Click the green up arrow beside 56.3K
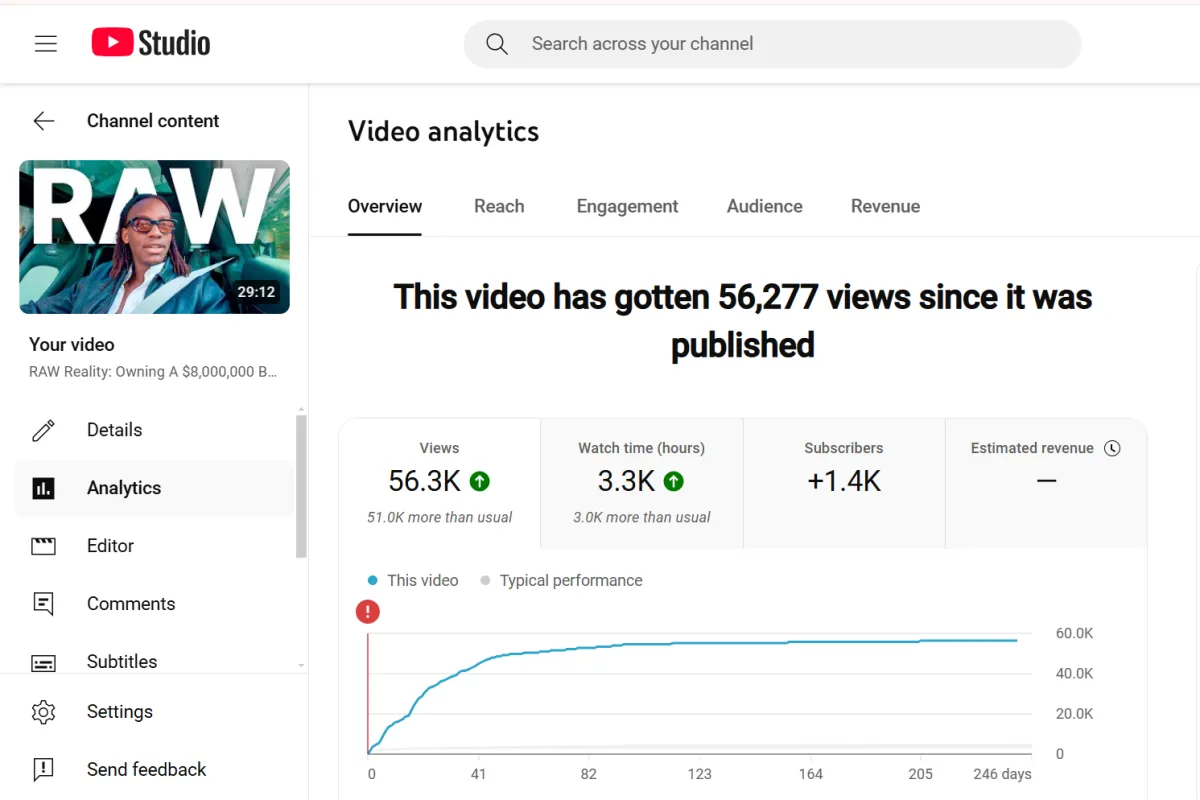The image size is (1200, 800). coord(480,481)
